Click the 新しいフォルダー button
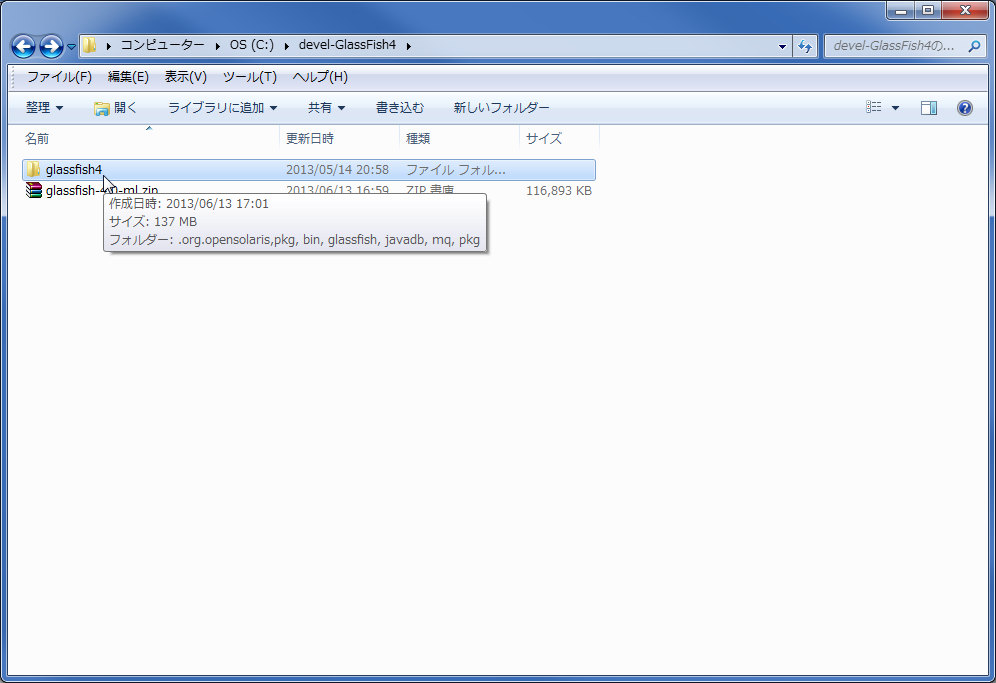The image size is (996, 683). click(500, 107)
